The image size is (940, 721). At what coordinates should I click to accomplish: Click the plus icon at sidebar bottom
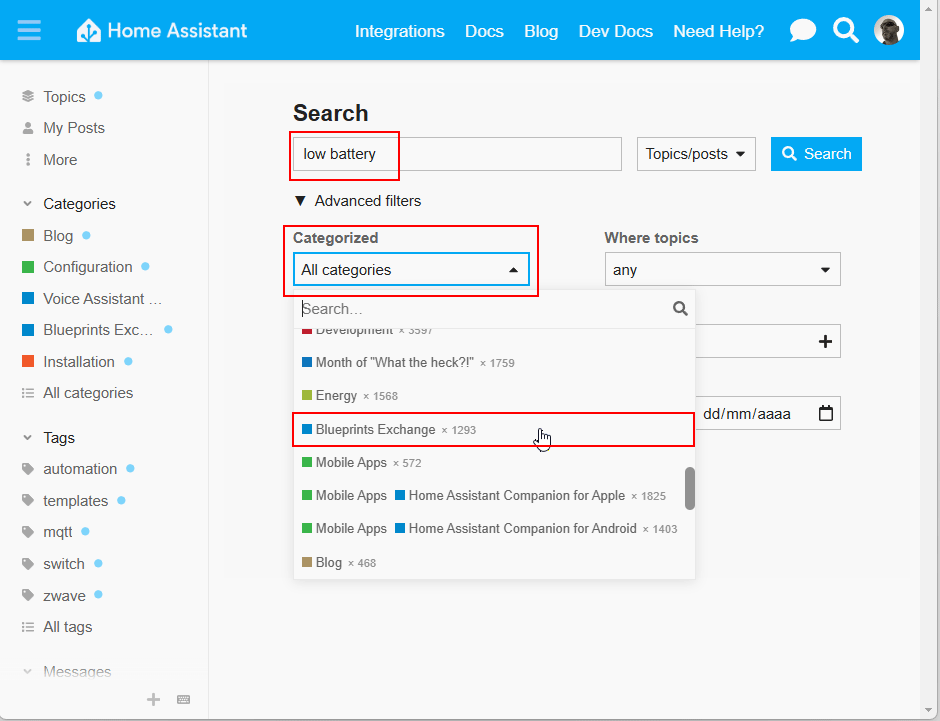[153, 700]
